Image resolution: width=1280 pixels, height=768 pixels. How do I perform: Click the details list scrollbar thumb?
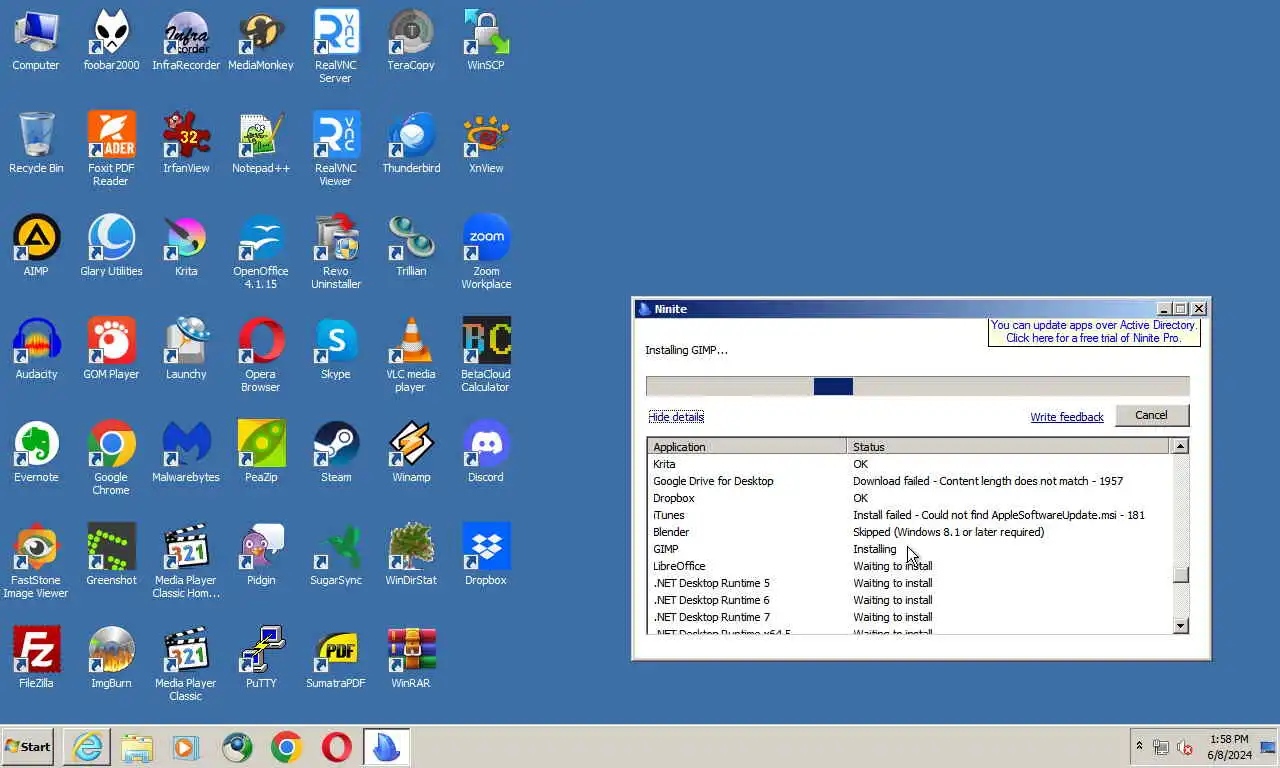(x=1180, y=574)
